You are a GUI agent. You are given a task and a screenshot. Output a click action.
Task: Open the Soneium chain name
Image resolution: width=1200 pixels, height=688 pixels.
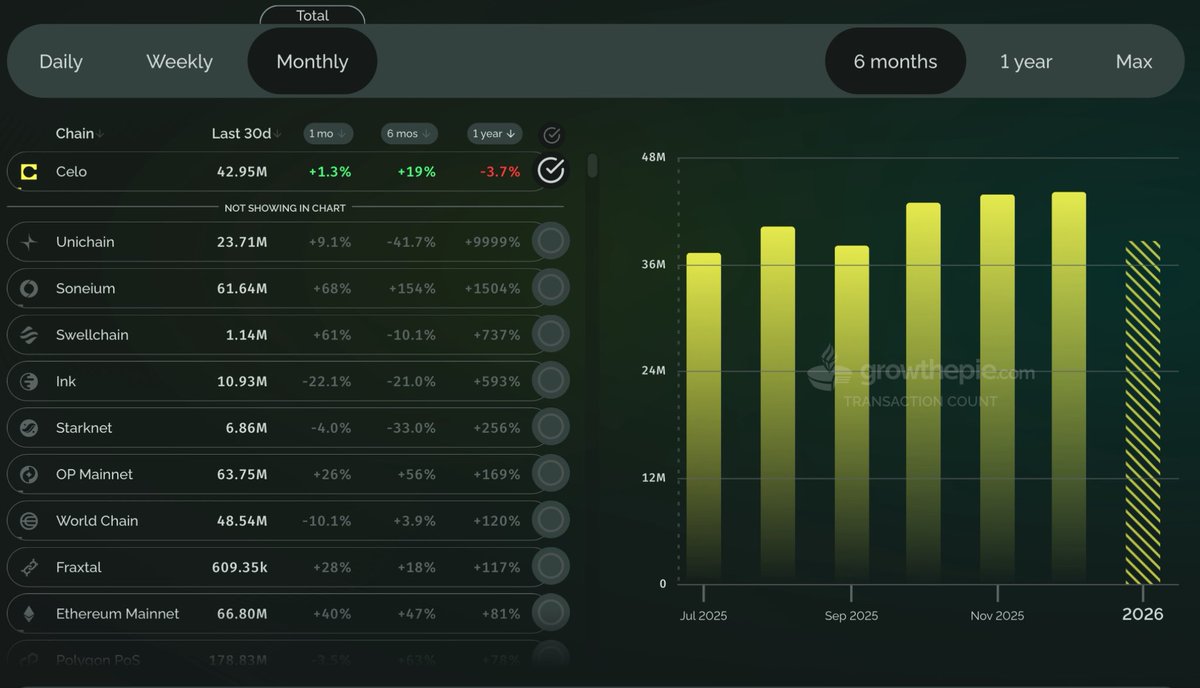coord(85,288)
